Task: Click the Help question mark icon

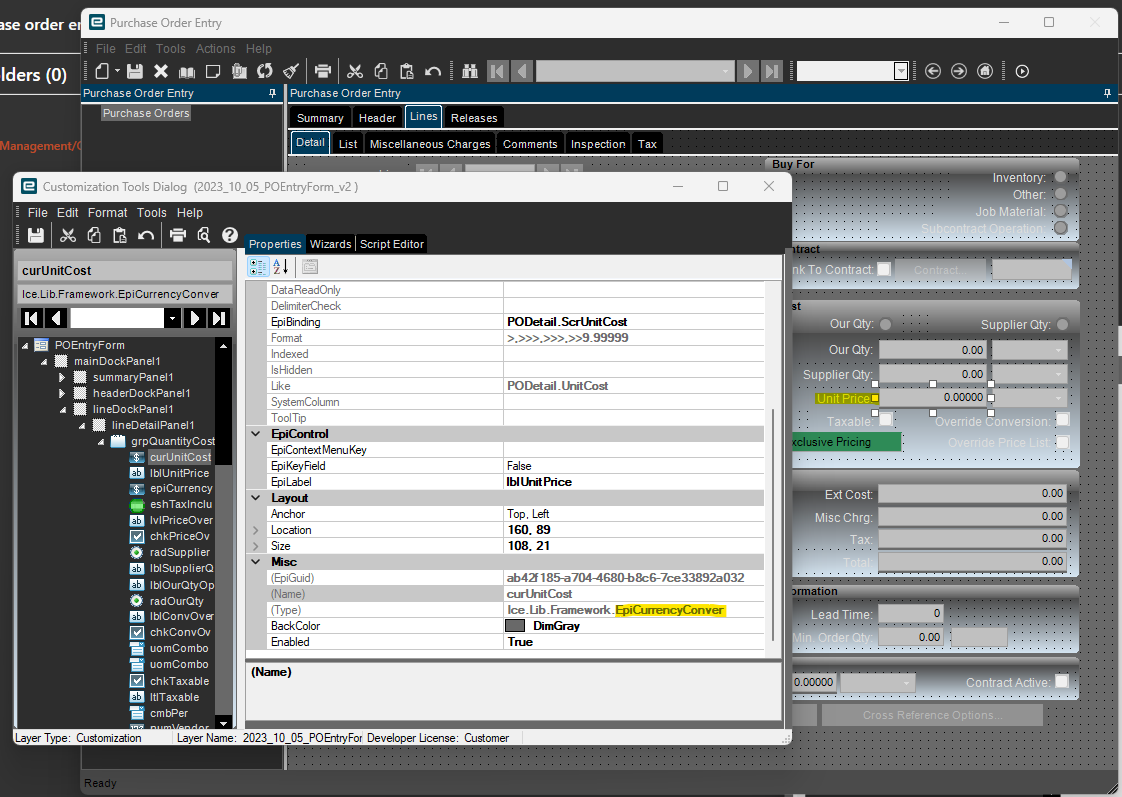Action: click(x=228, y=235)
